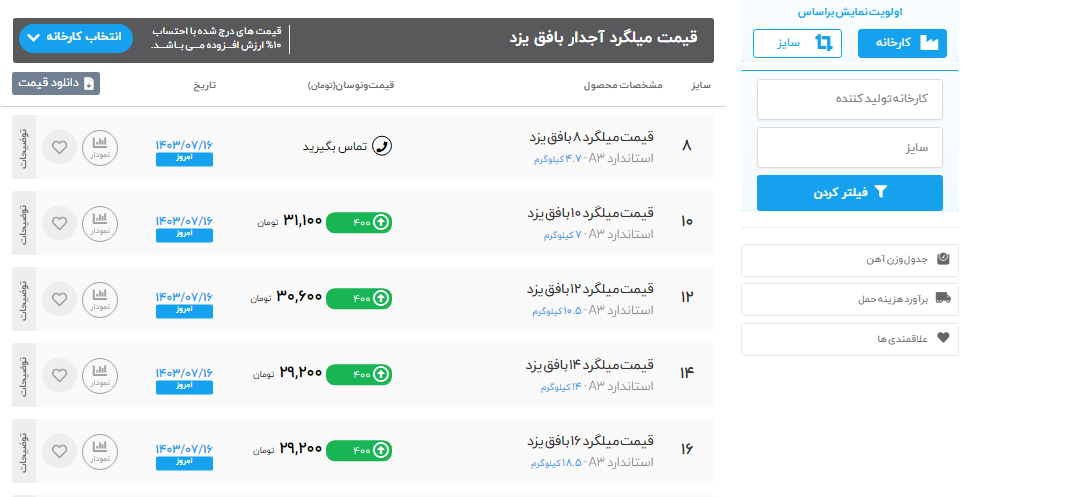This screenshot has width=1088, height=497.
Task: Select the کارخانه display priority tab
Action: [x=902, y=44]
